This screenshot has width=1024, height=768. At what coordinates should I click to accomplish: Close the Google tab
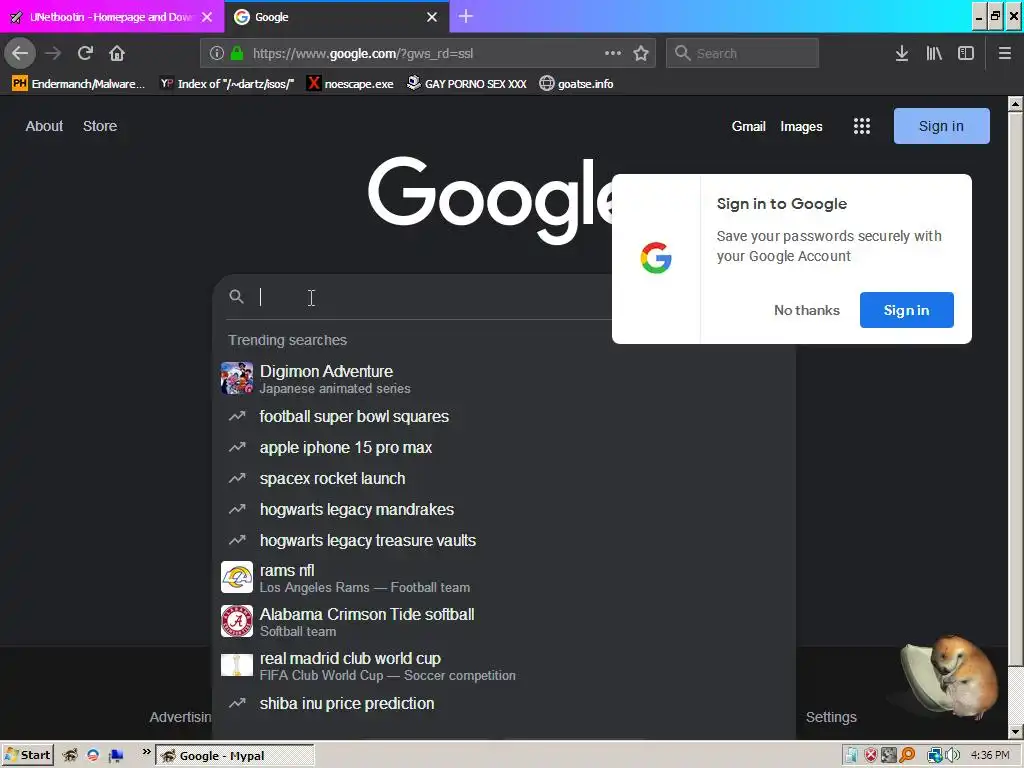click(432, 17)
